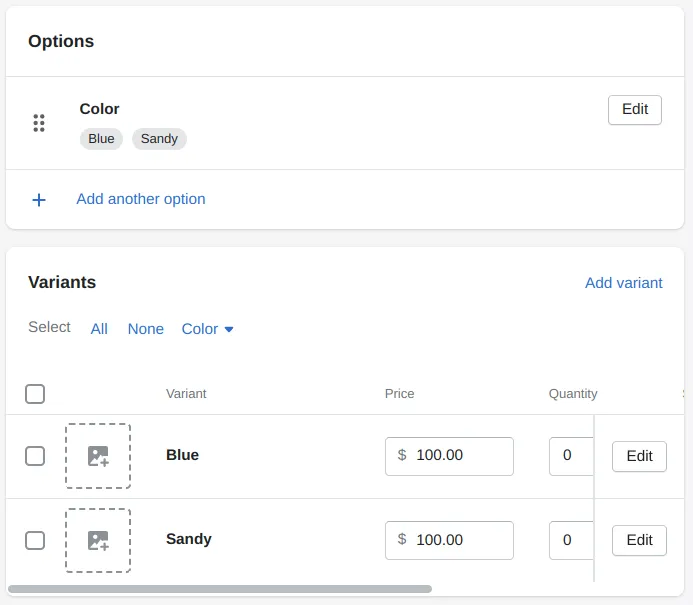Toggle the select-all variants checkbox
The width and height of the screenshot is (693, 605).
tap(35, 394)
